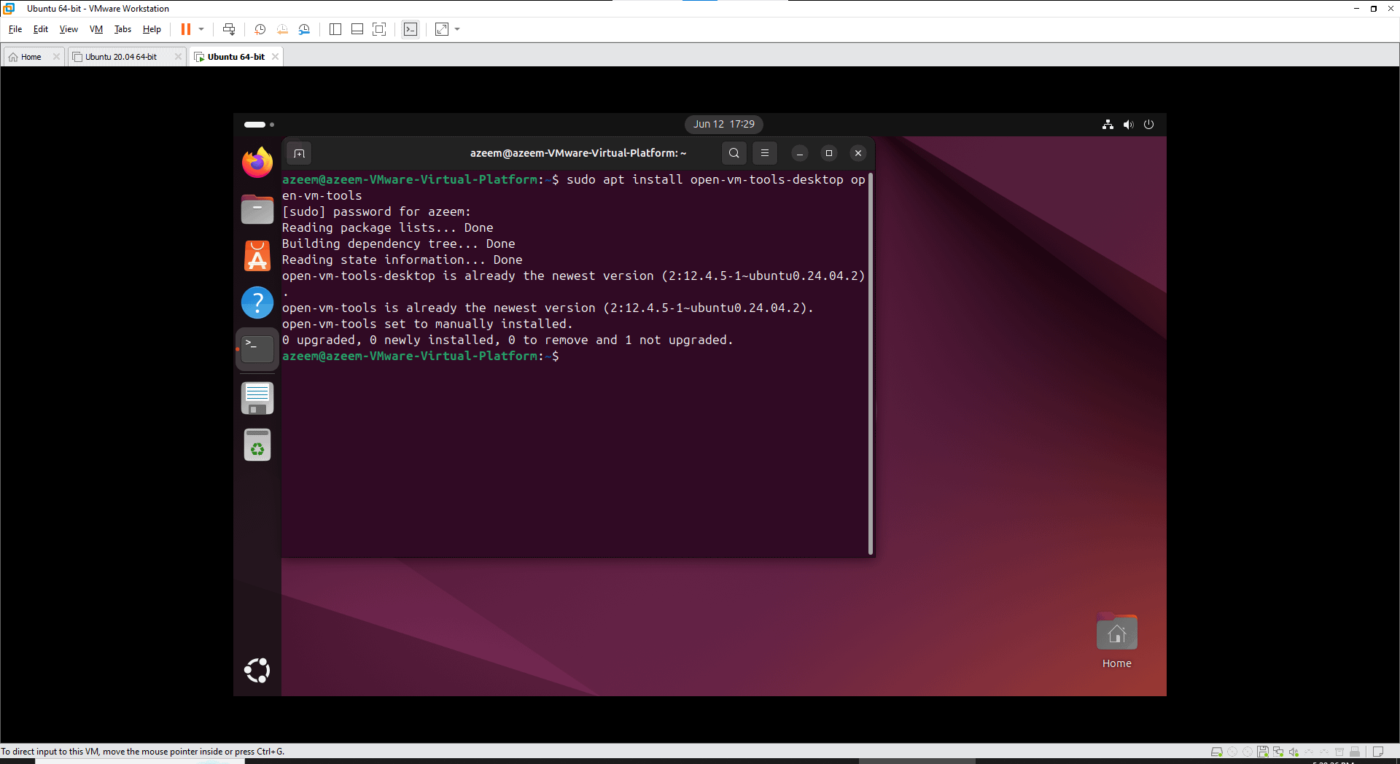
Task: Show or hide the VMware library pane
Action: point(335,29)
